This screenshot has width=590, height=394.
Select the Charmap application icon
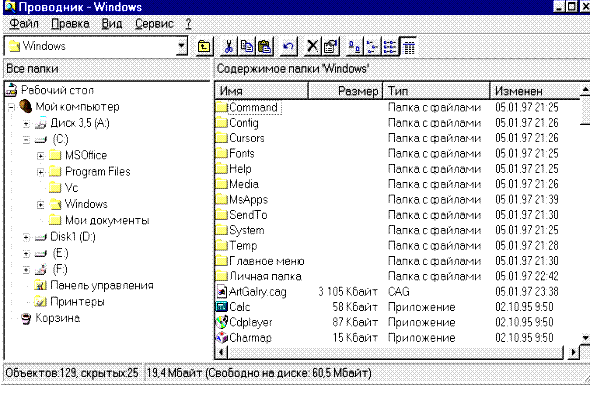222,338
